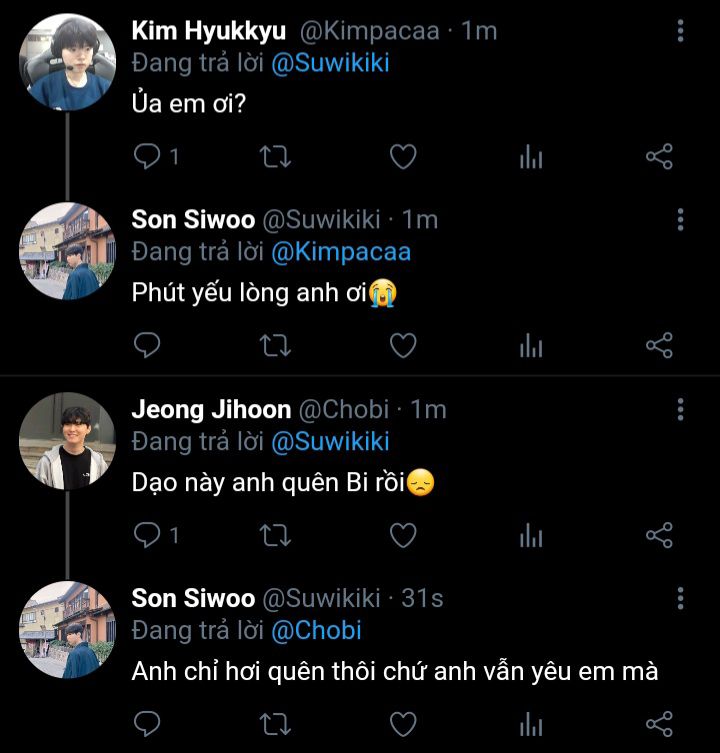Share Kim Hyukkyu's tweet

[659, 157]
